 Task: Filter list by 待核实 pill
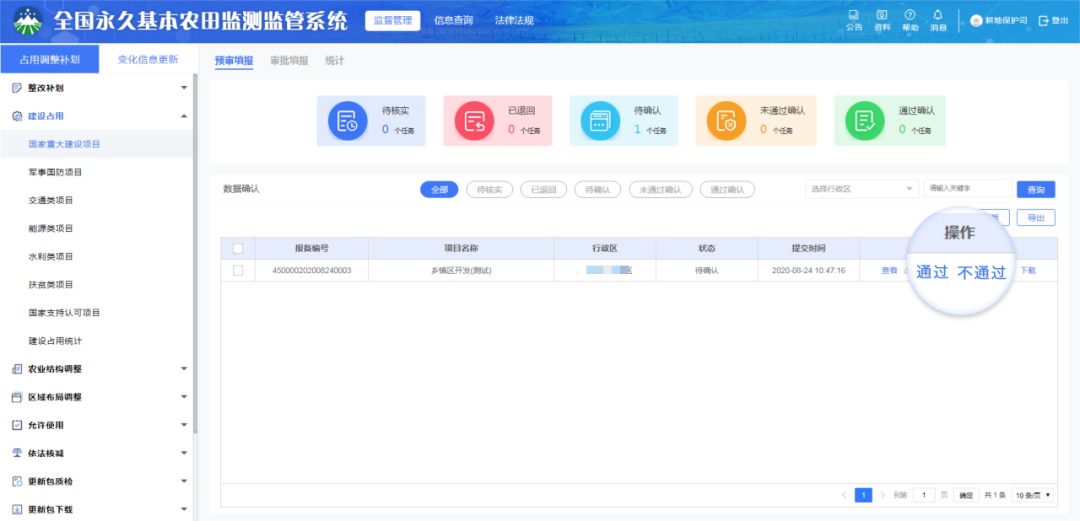coord(490,190)
